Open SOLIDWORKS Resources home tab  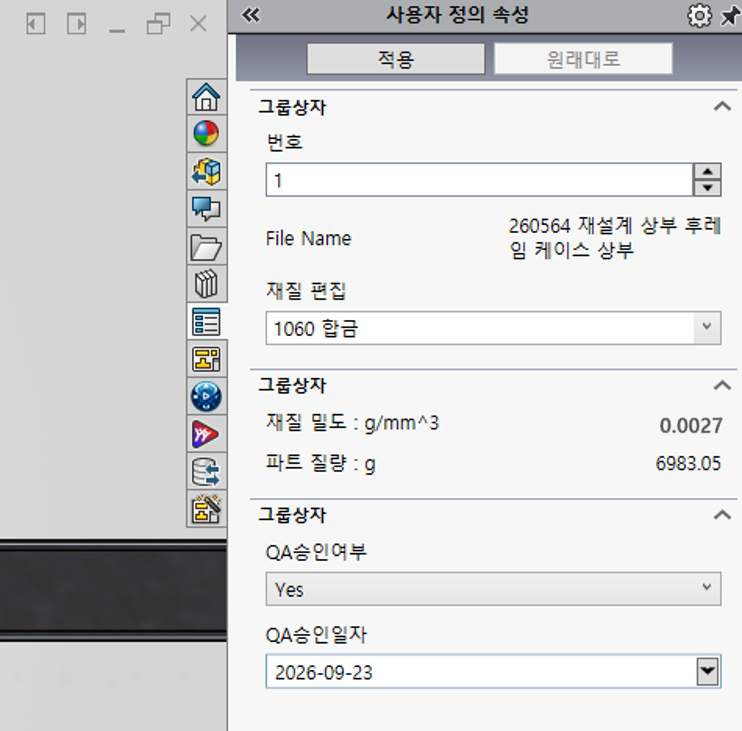pos(206,97)
